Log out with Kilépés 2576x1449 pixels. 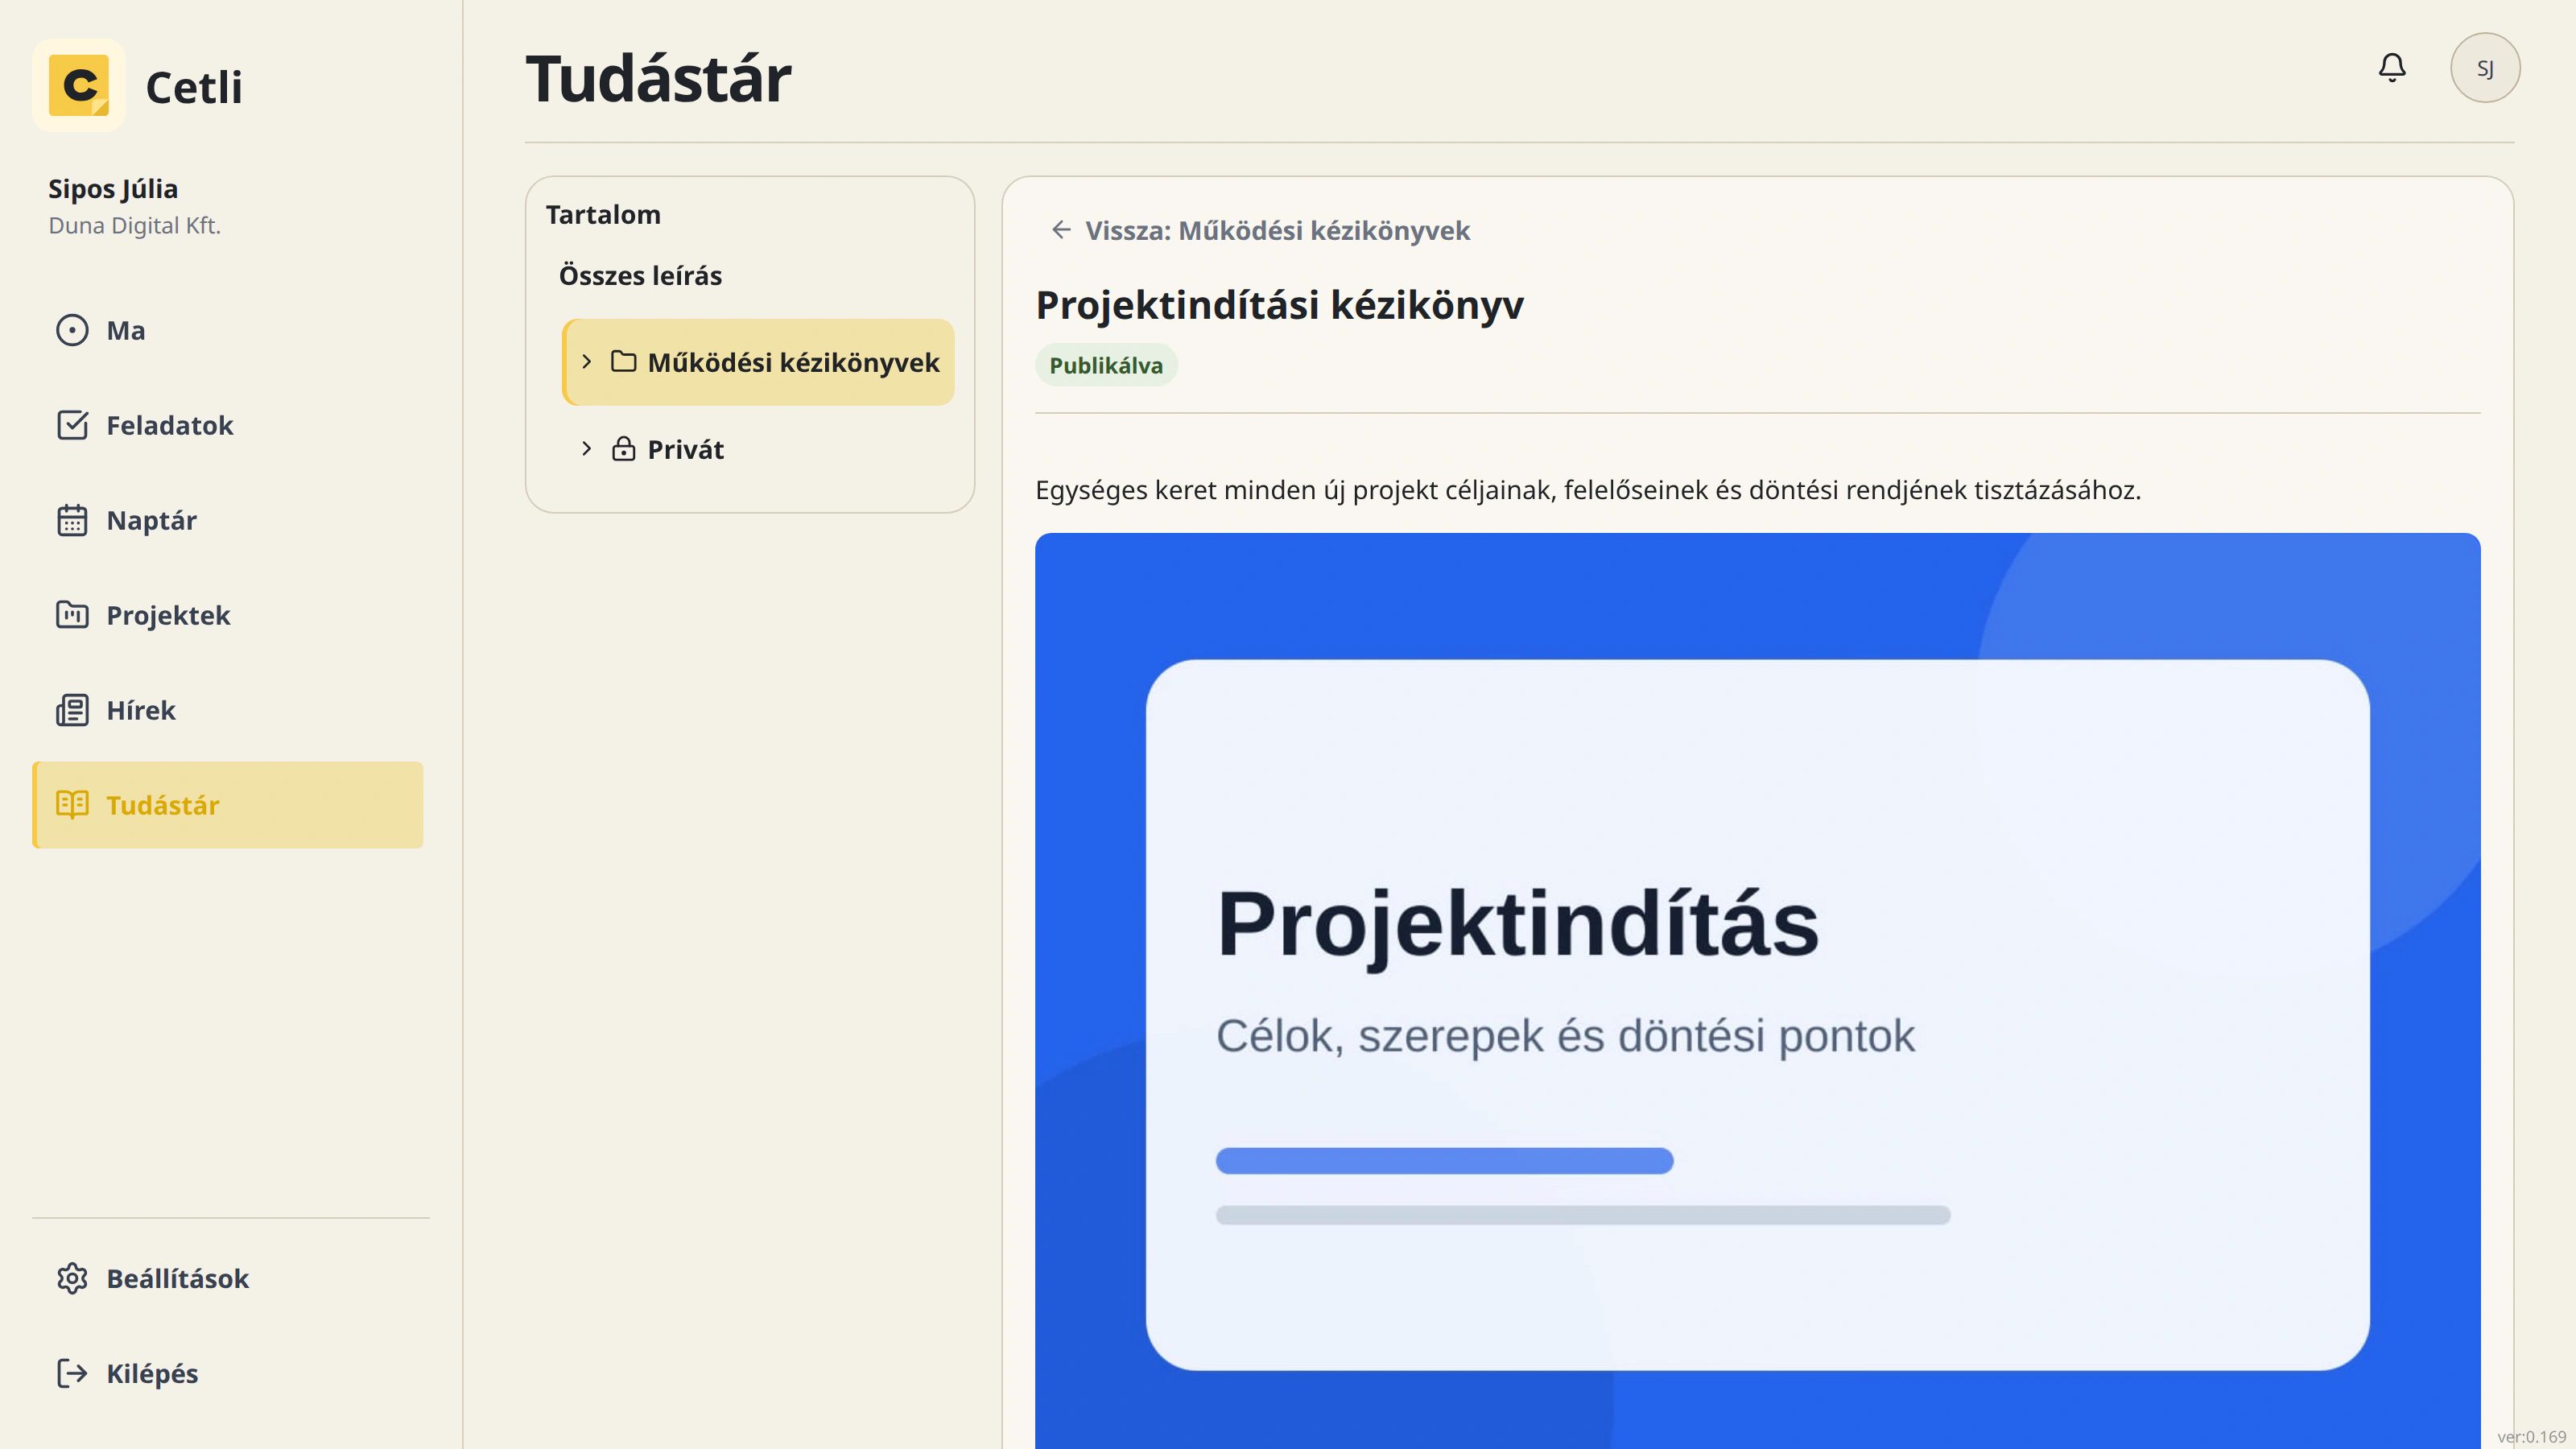228,1374
